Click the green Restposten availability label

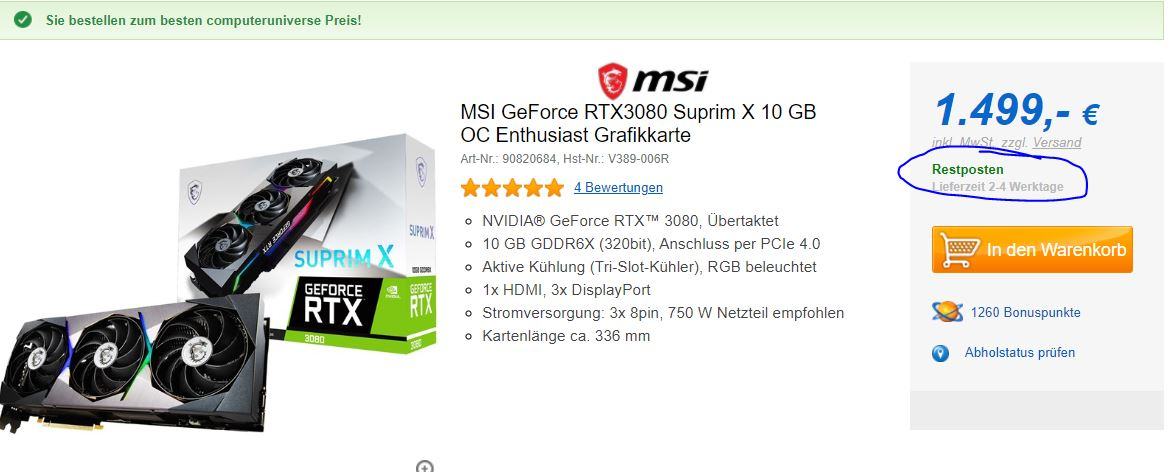click(968, 170)
